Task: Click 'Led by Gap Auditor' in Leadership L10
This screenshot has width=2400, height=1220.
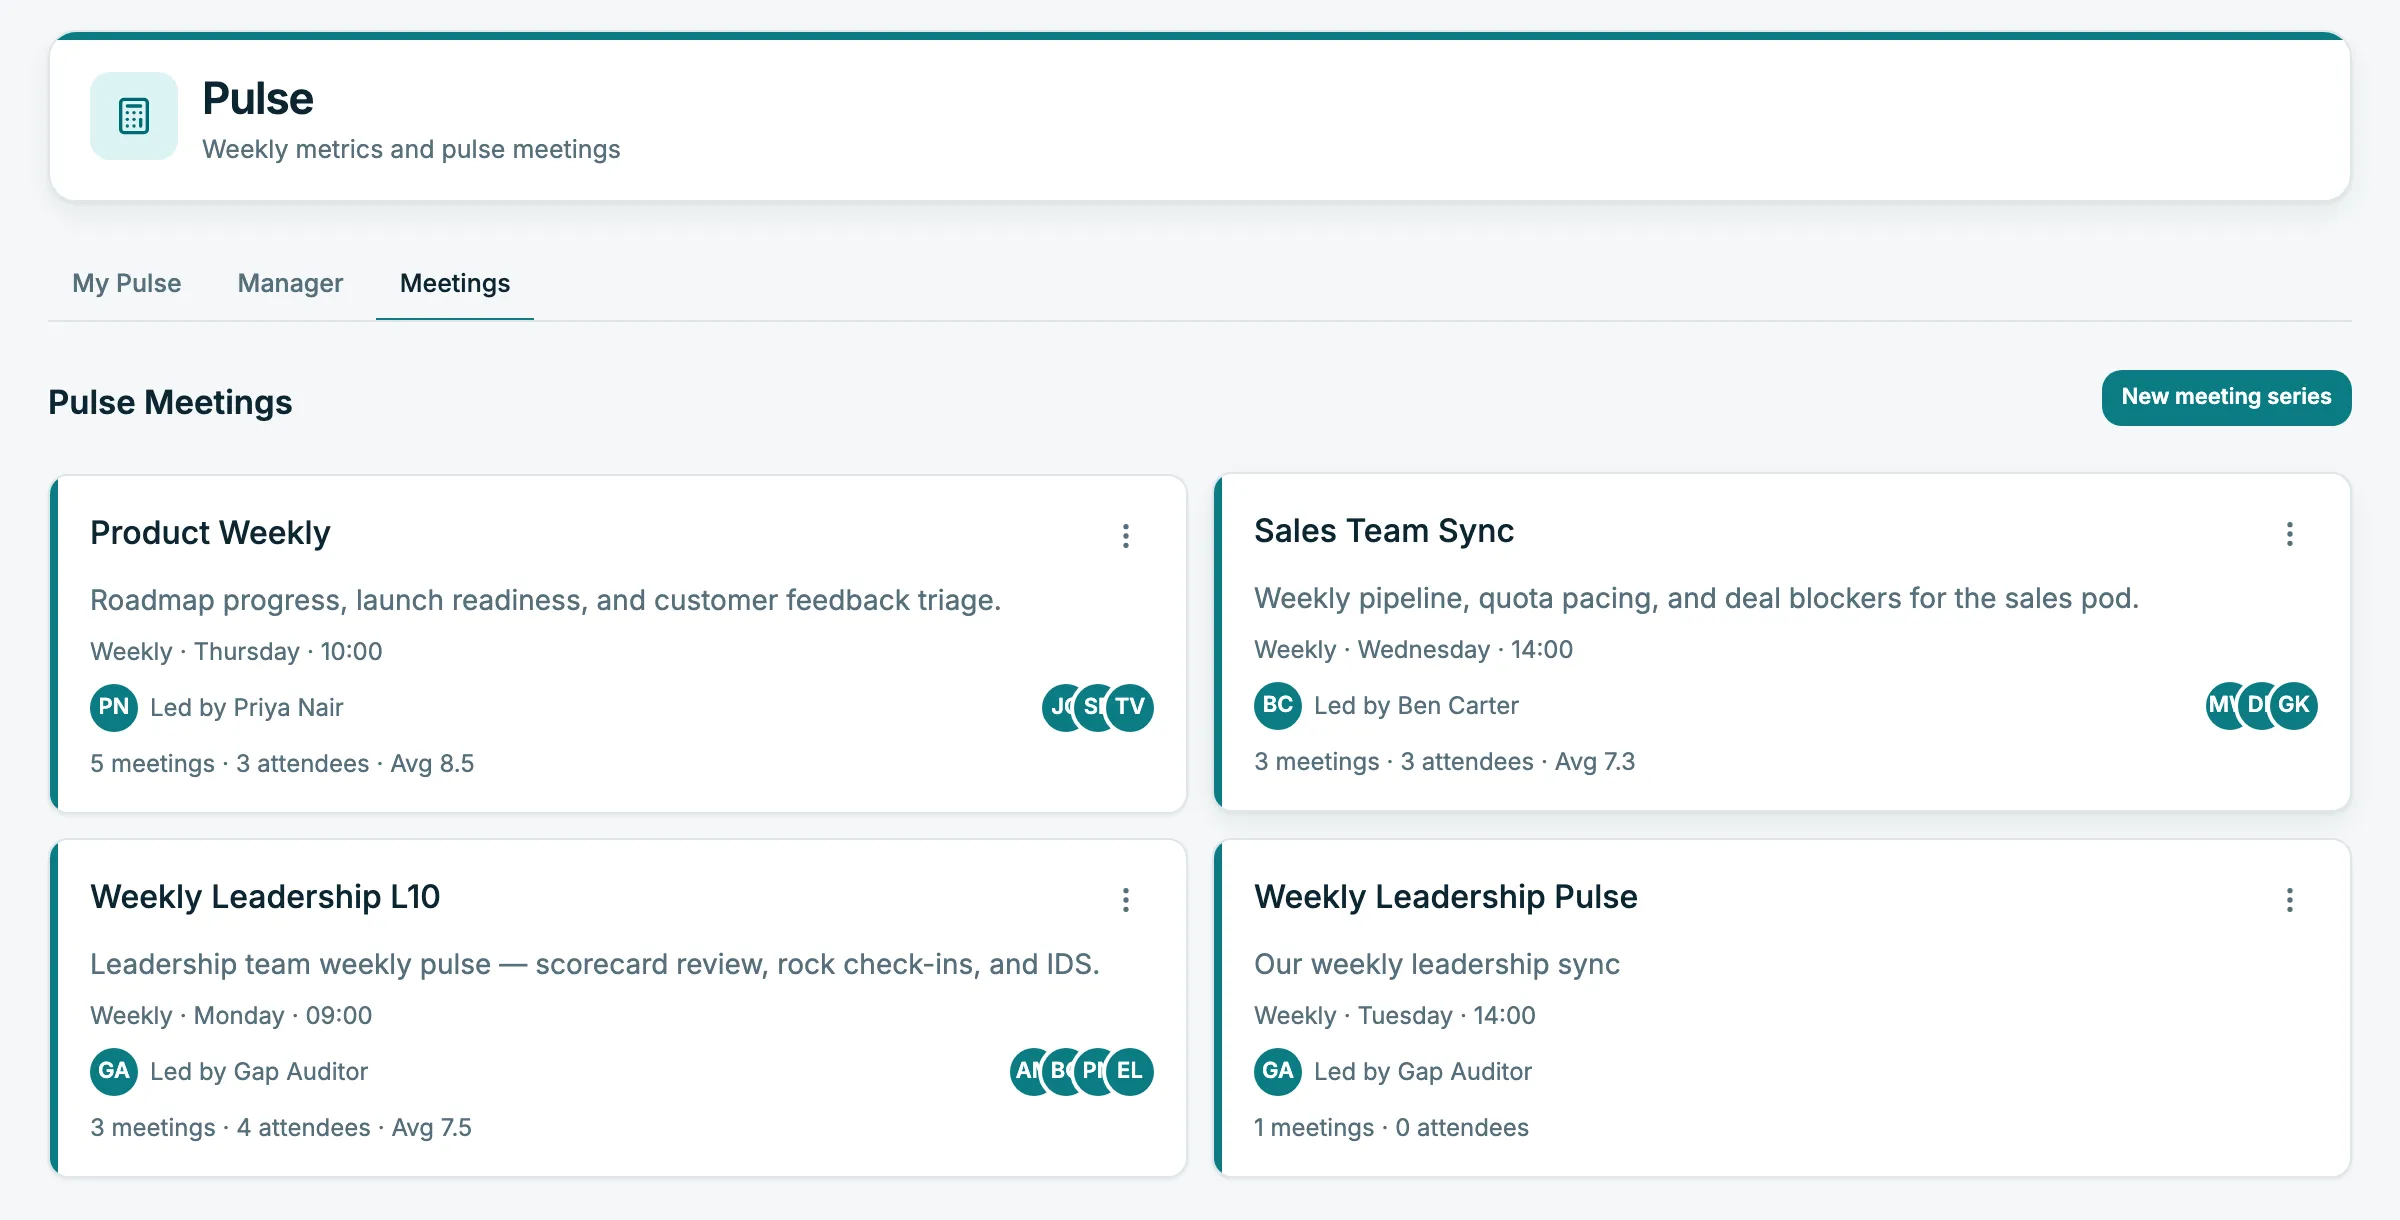Action: 259,1072
